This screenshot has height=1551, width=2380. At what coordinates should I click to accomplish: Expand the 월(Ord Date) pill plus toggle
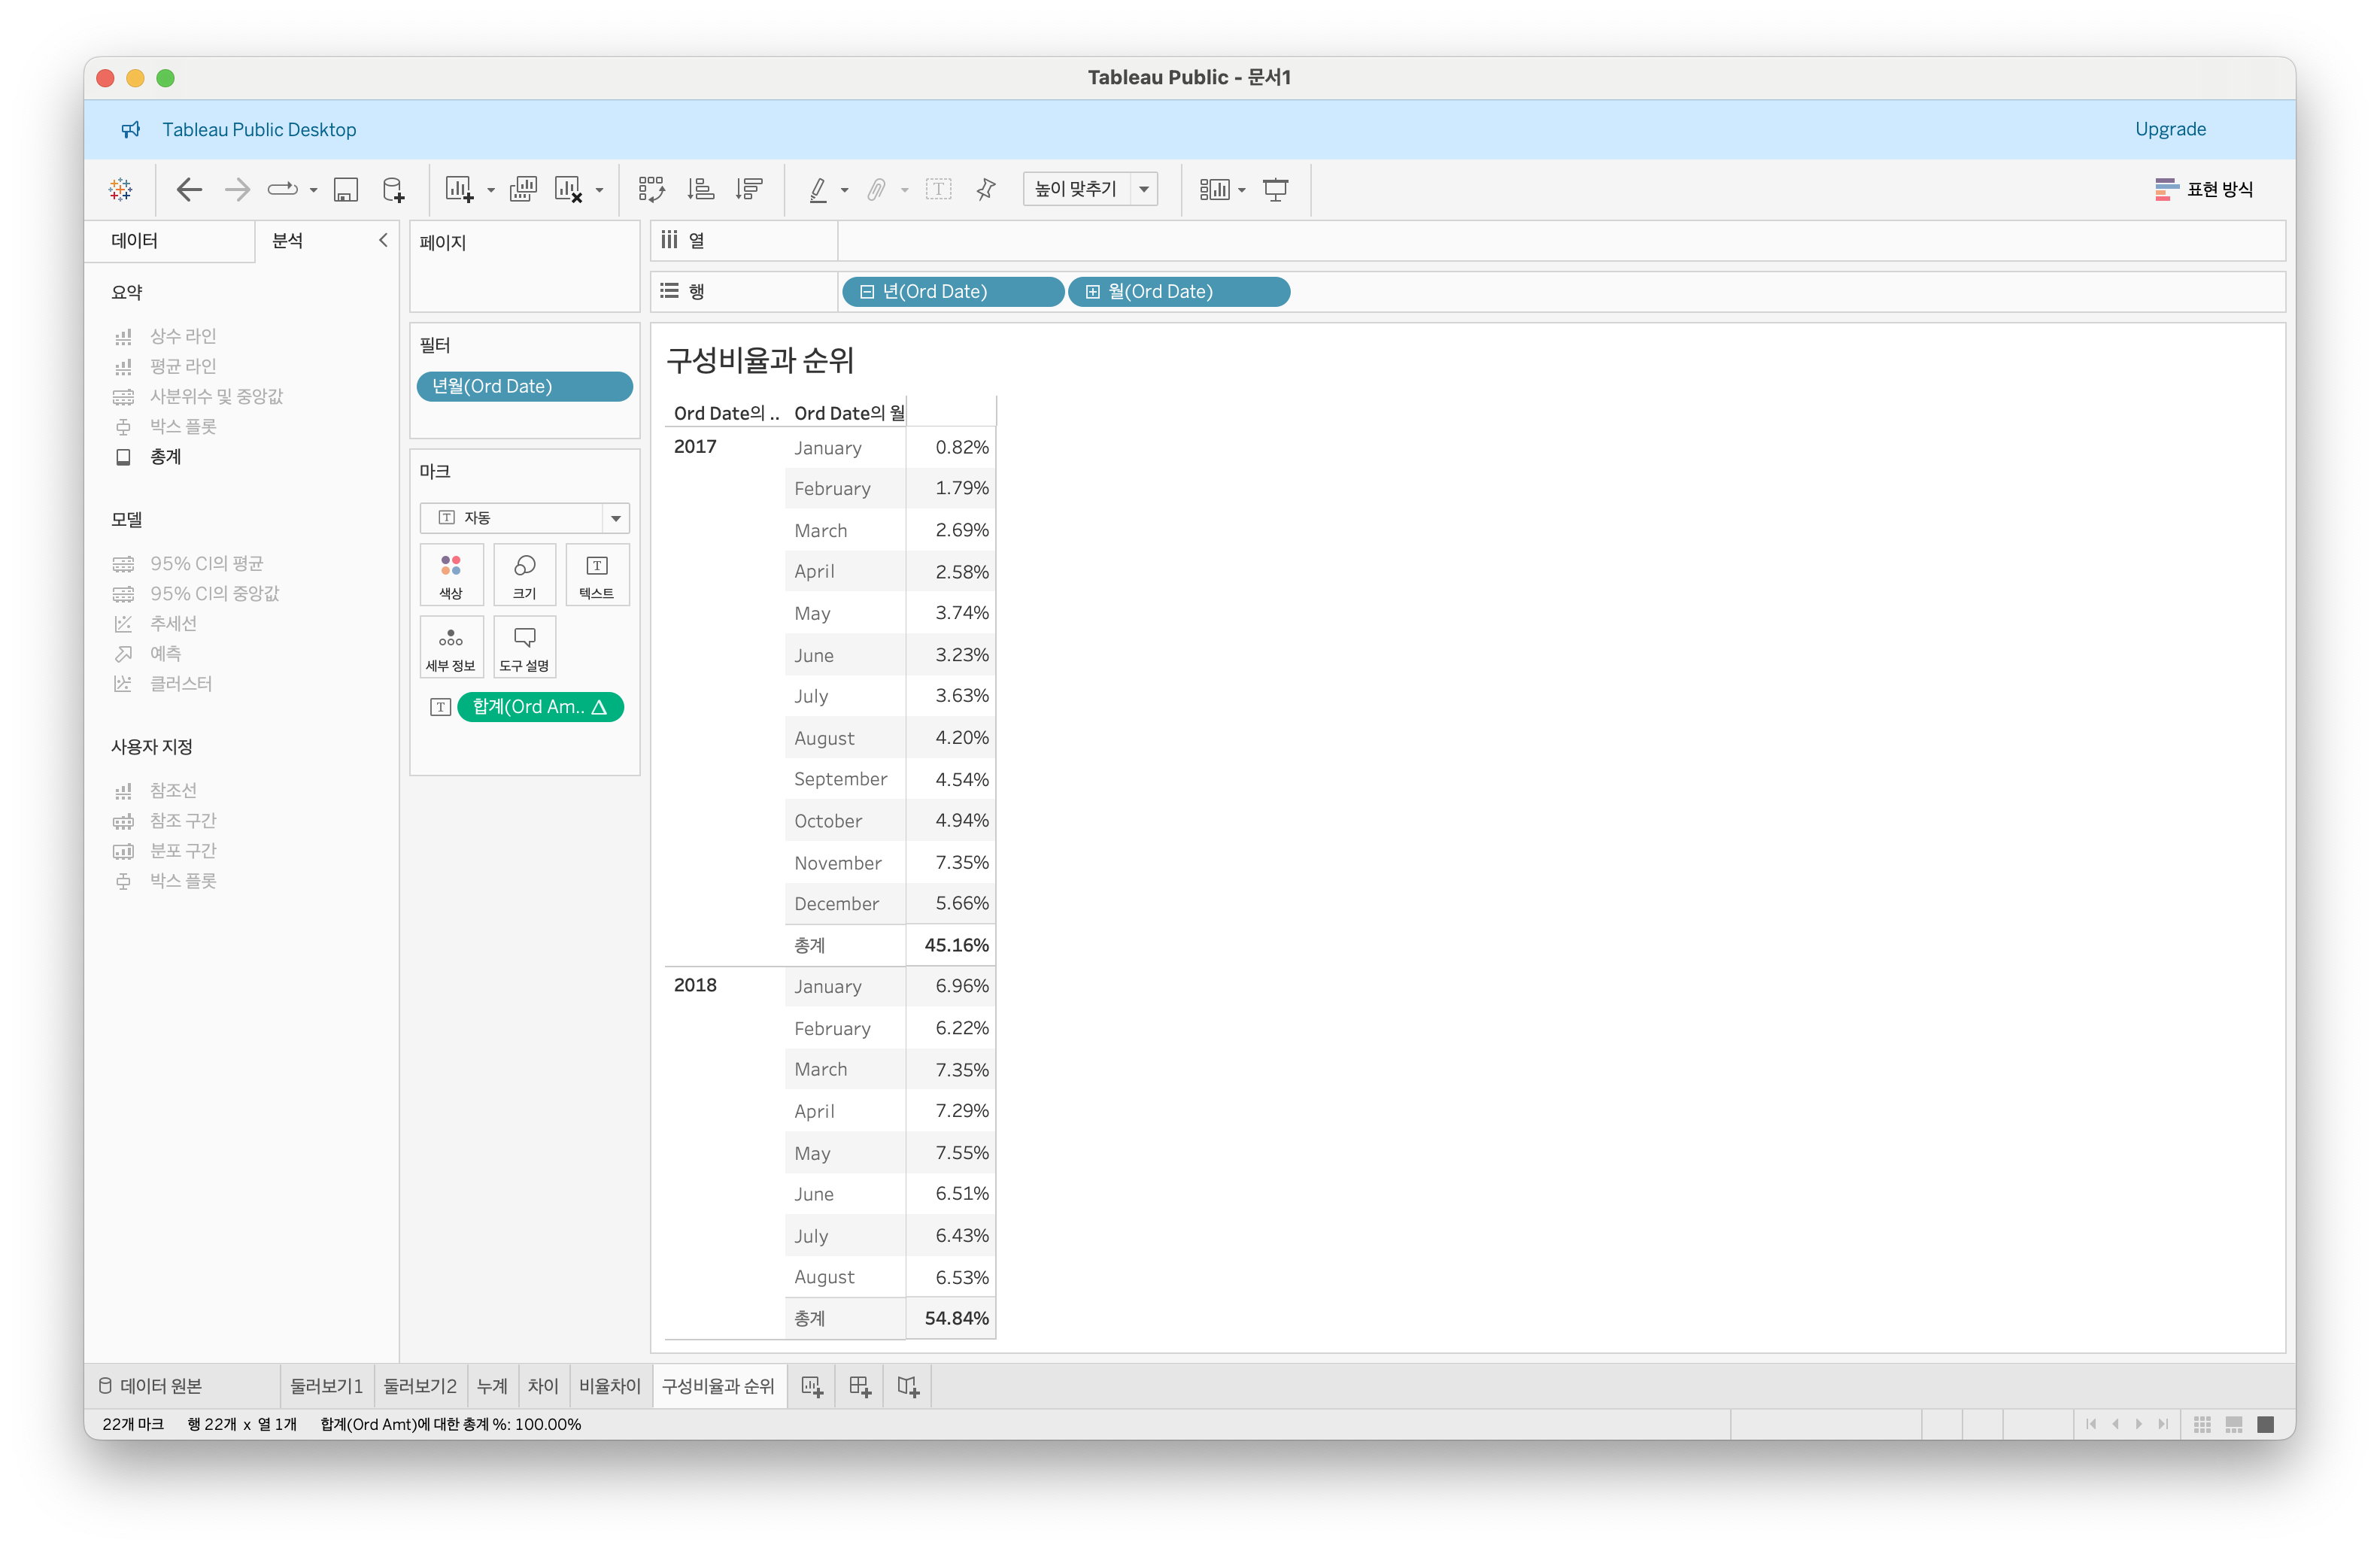tap(1093, 292)
